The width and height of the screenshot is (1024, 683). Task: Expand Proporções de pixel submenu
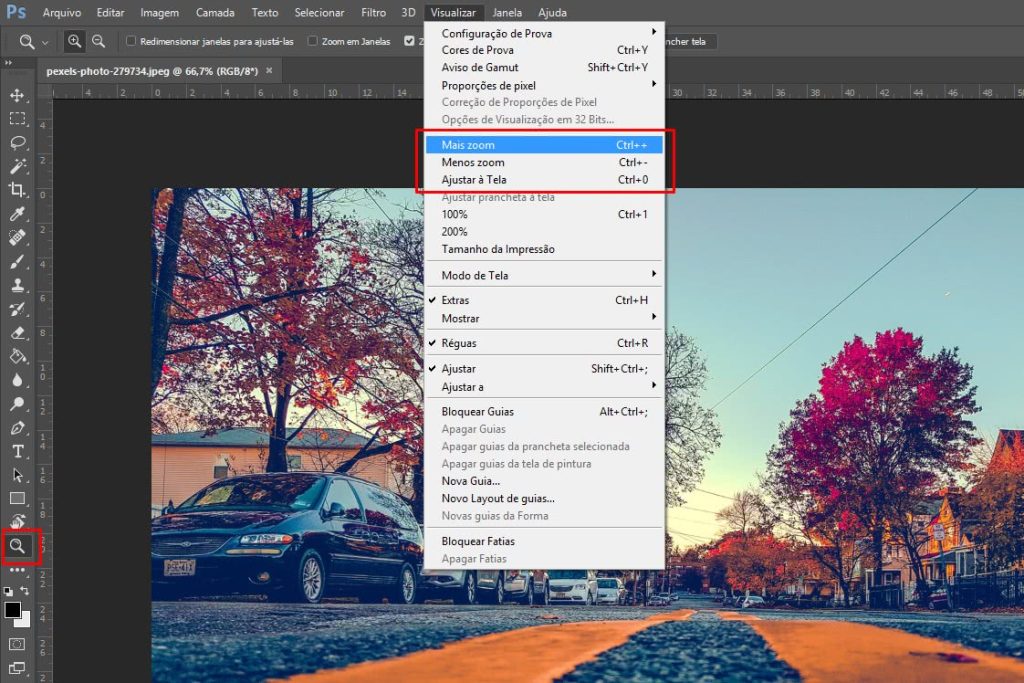click(x=545, y=86)
